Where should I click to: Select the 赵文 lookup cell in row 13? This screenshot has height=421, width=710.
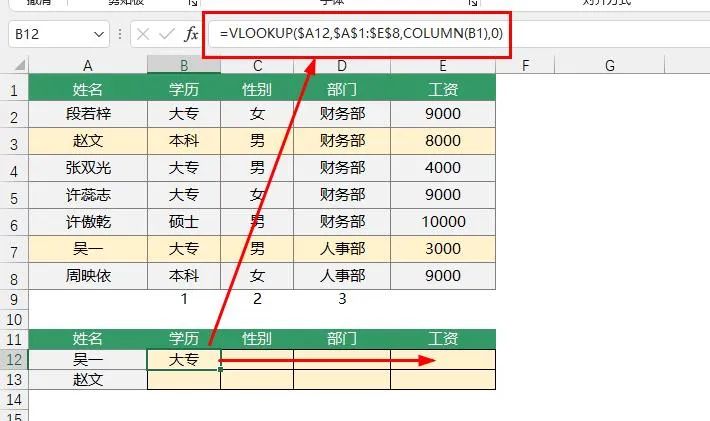pyautogui.click(x=88, y=379)
